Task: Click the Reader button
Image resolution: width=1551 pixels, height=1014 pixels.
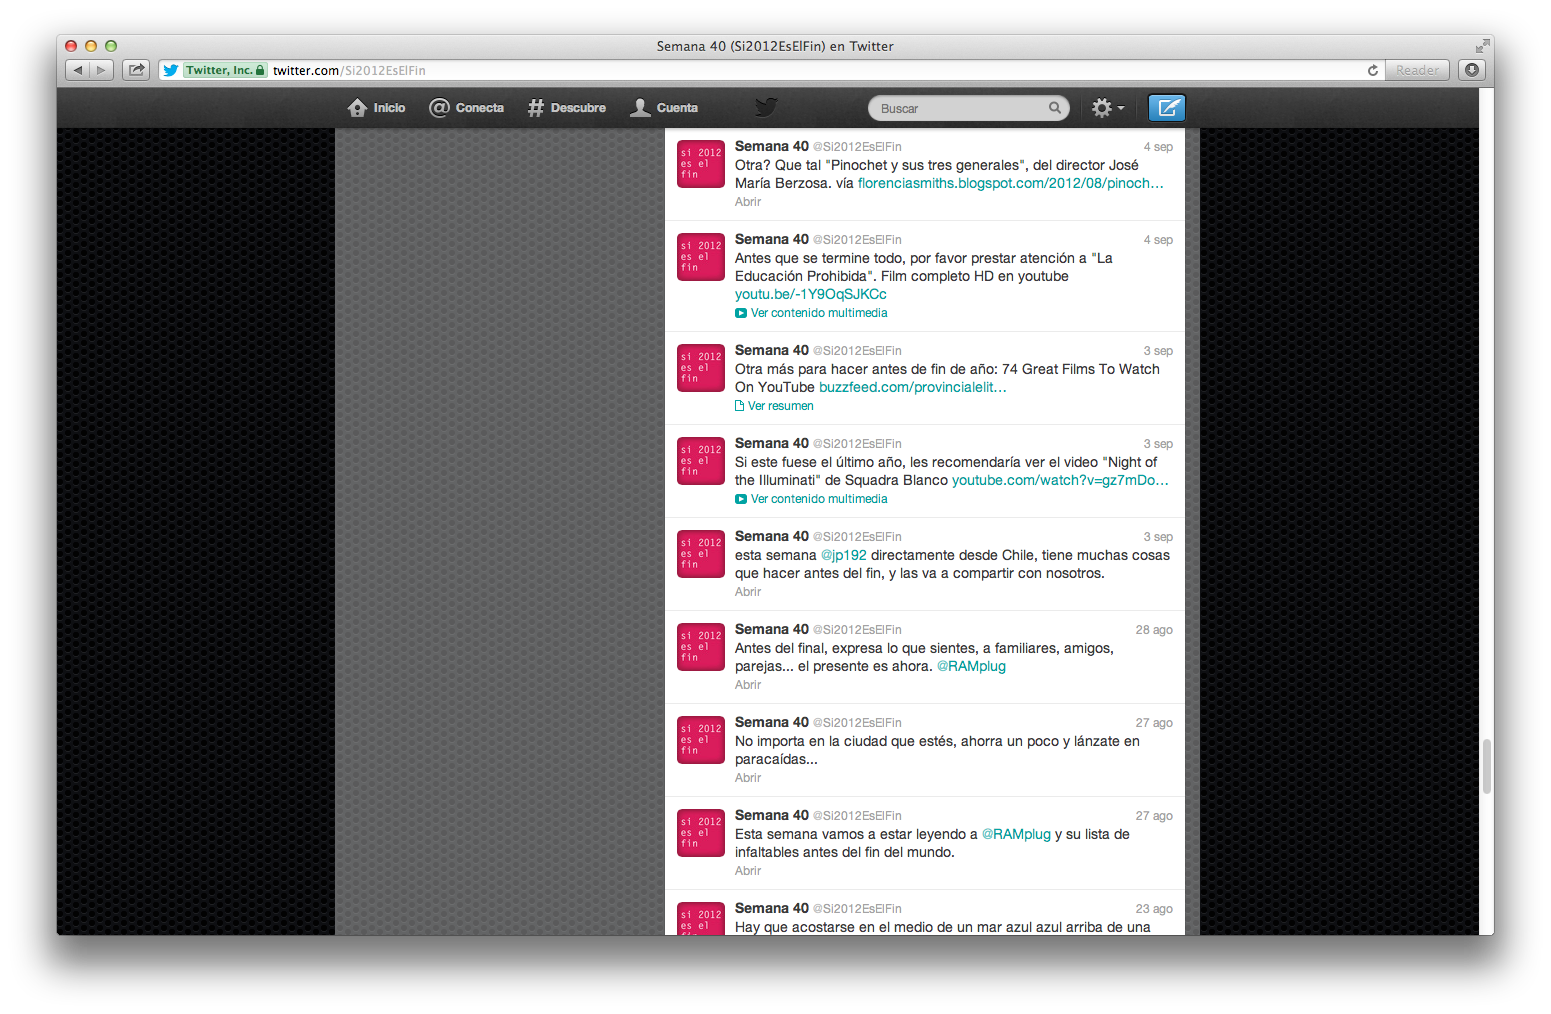Action: click(1417, 70)
